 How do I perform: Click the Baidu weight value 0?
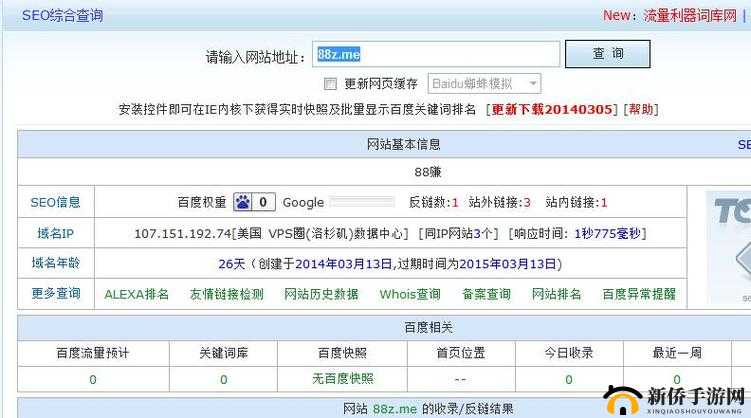(x=263, y=202)
